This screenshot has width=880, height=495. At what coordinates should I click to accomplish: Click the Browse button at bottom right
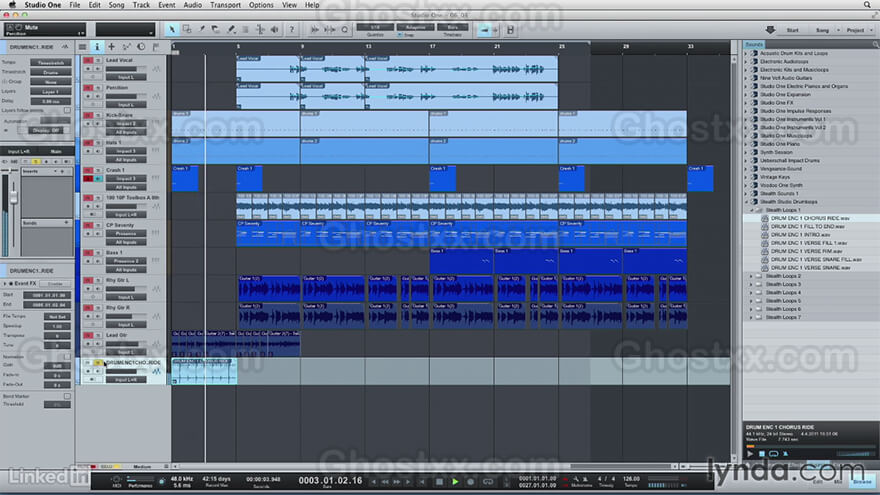point(863,482)
